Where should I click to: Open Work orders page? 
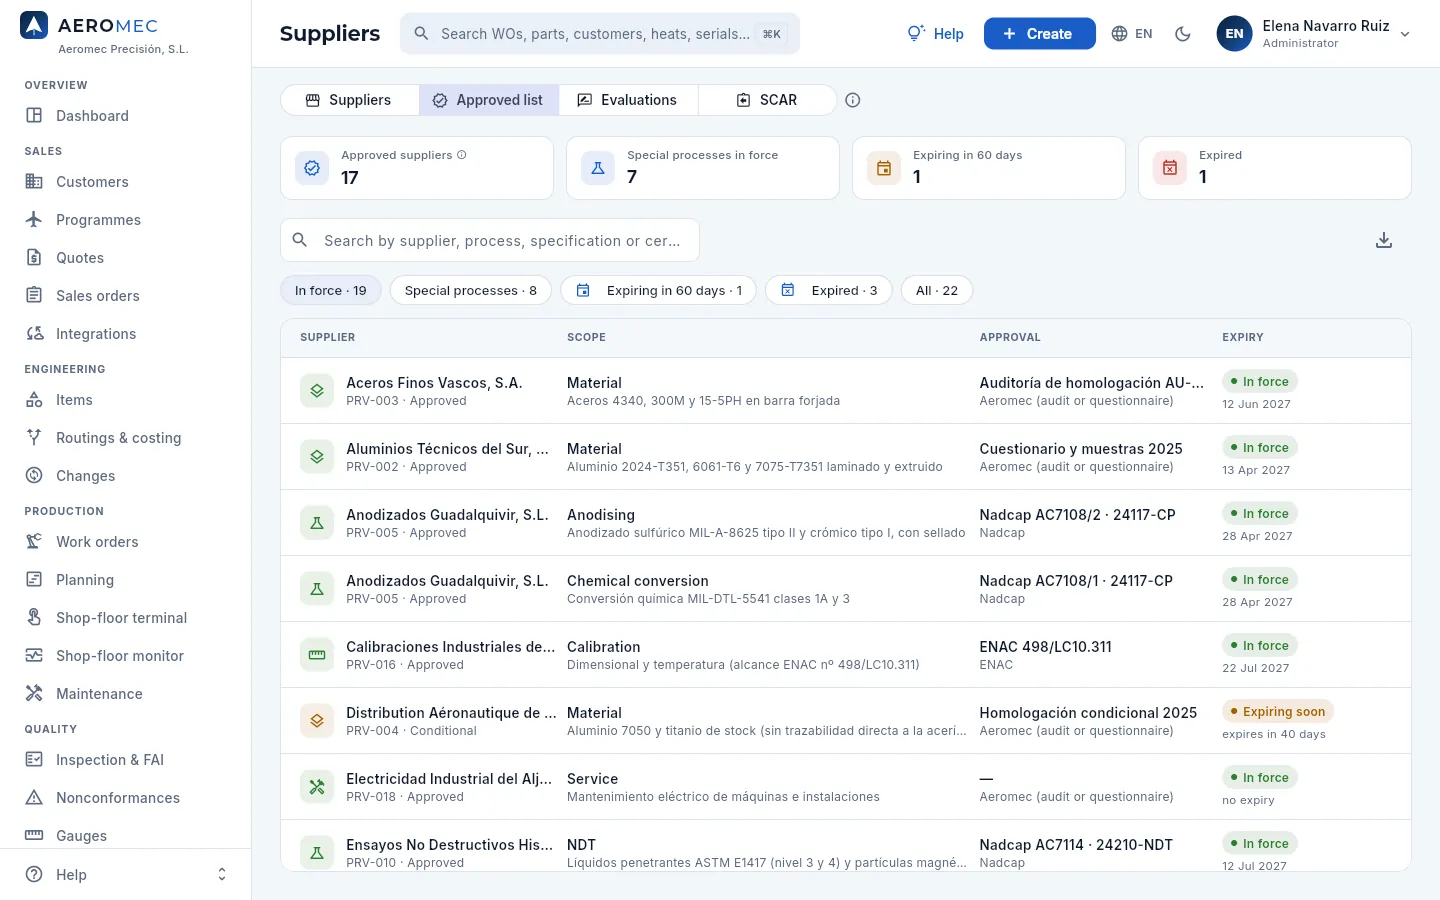pyautogui.click(x=125, y=542)
